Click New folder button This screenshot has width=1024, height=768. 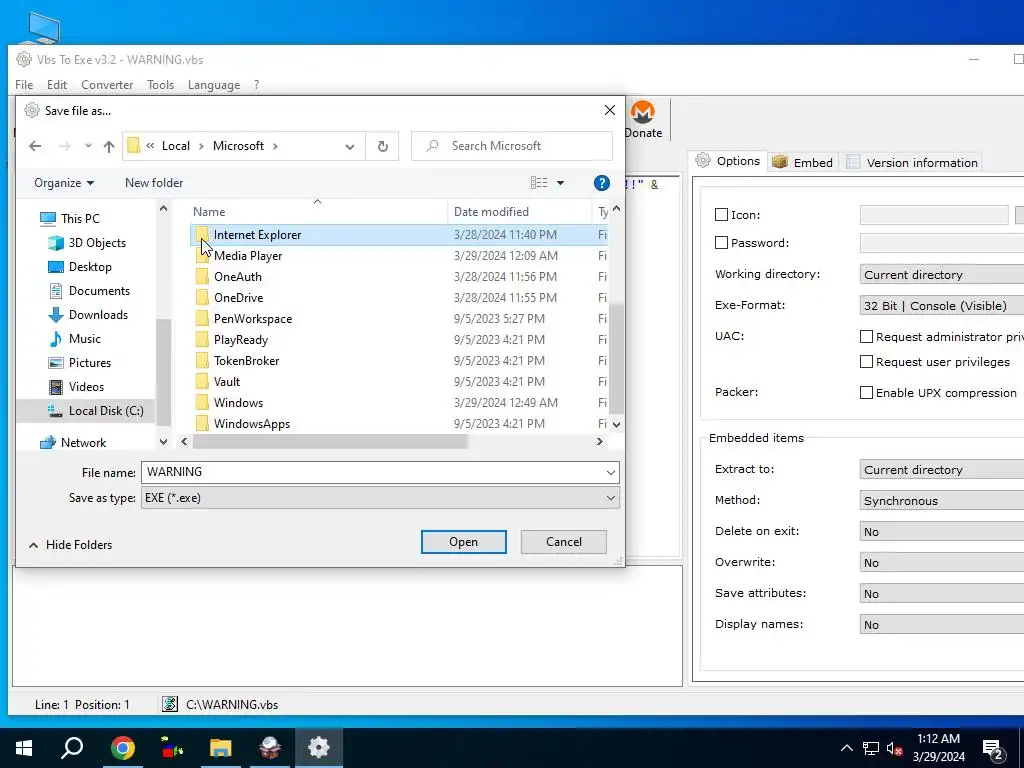point(154,184)
